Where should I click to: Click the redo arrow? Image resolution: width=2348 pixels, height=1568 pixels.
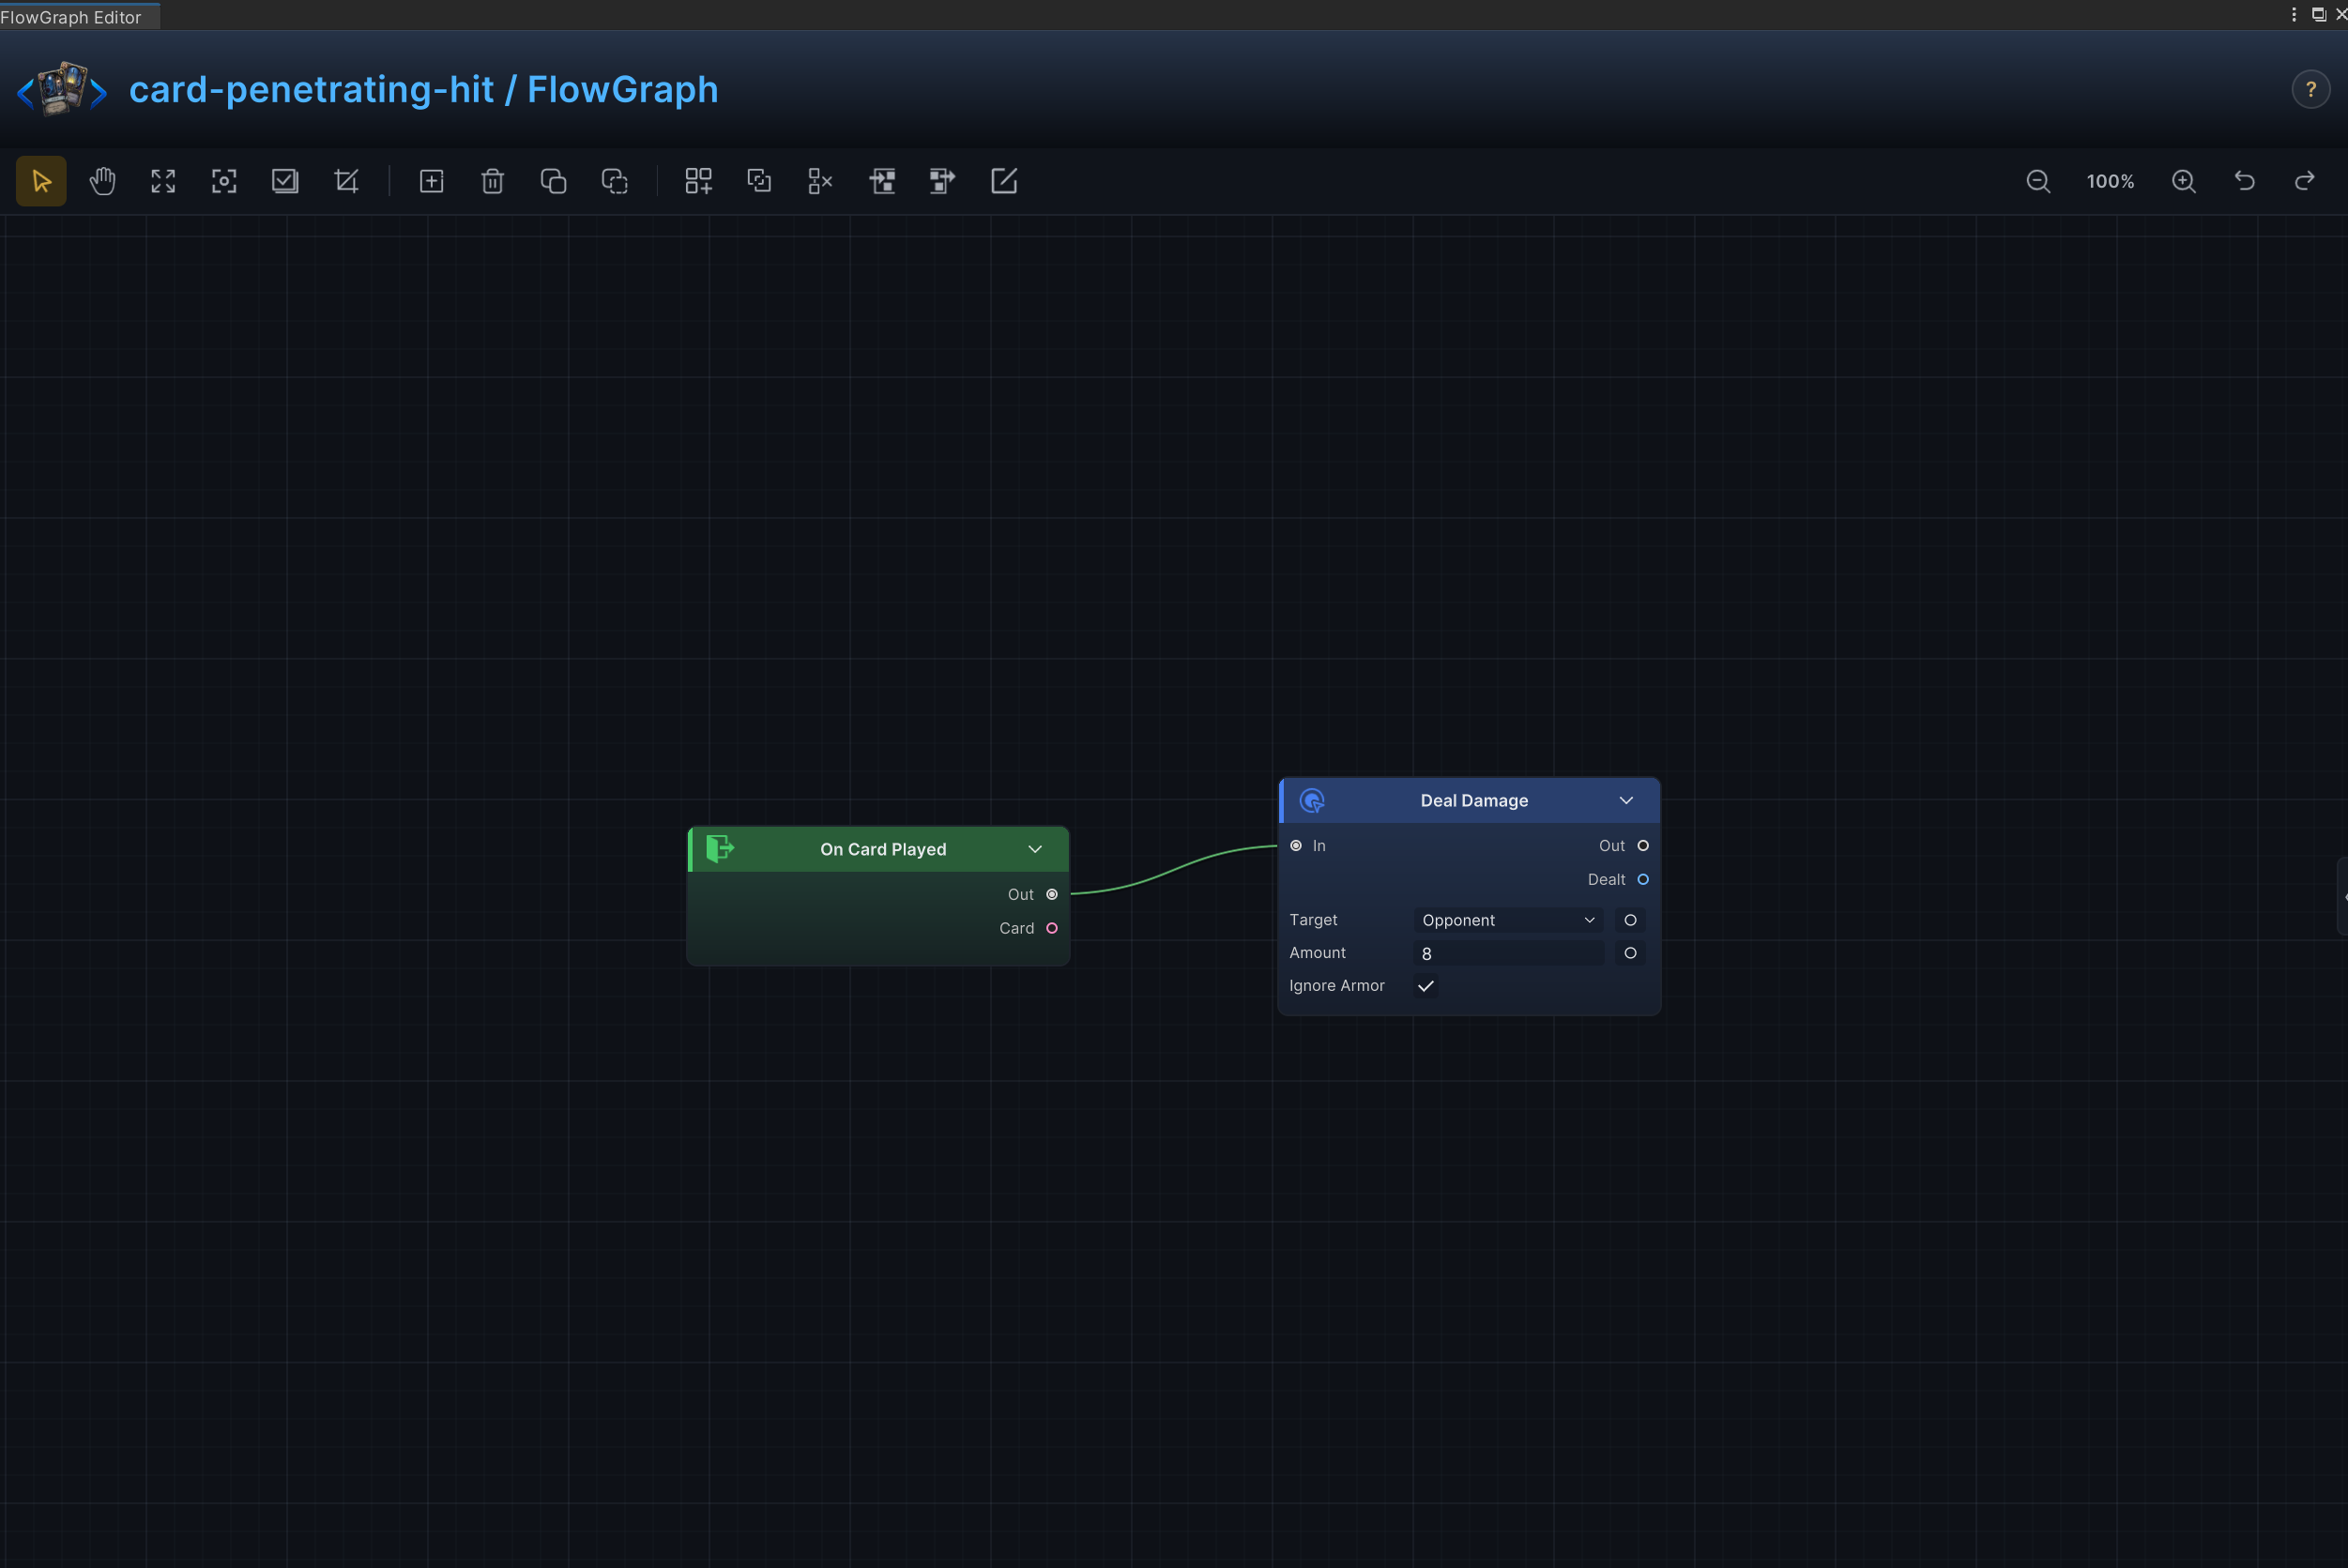click(2305, 181)
